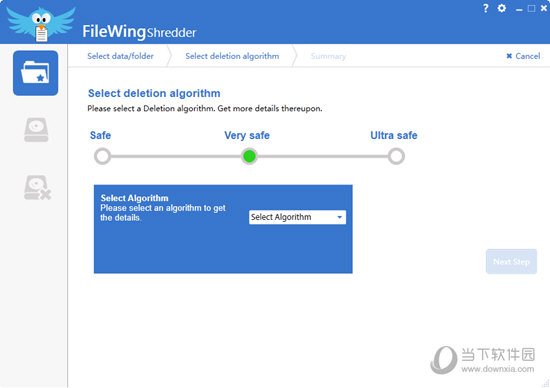Open the Select Algorithm dropdown
The width and height of the screenshot is (550, 388).
[x=297, y=217]
